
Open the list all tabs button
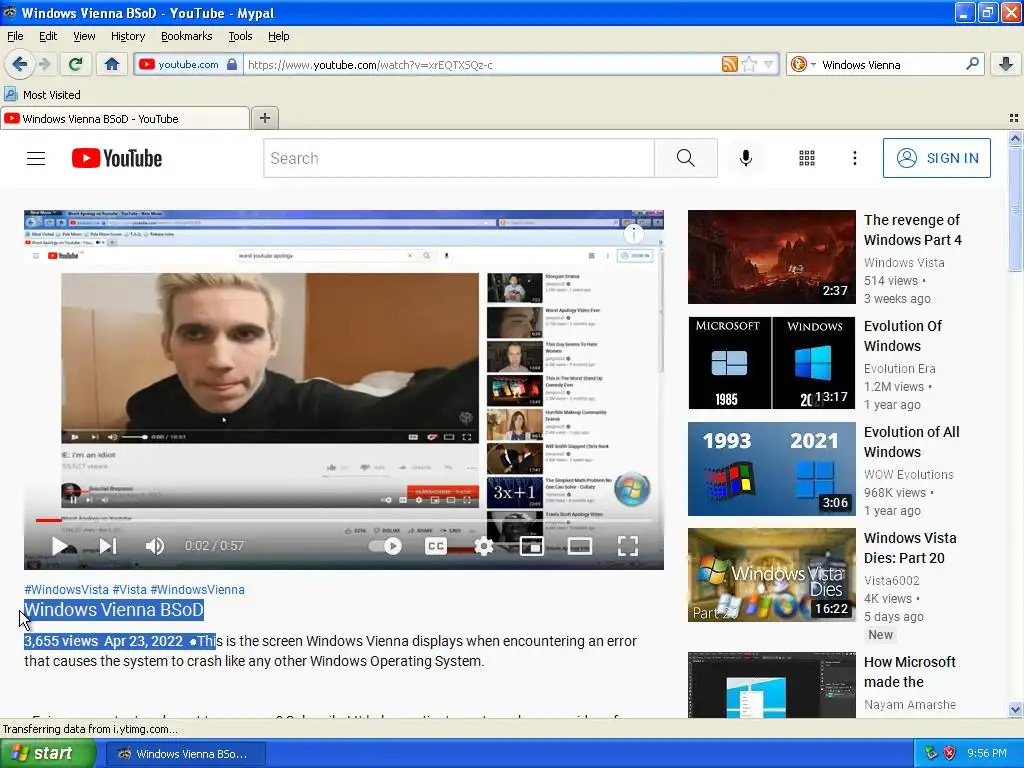[x=1014, y=118]
